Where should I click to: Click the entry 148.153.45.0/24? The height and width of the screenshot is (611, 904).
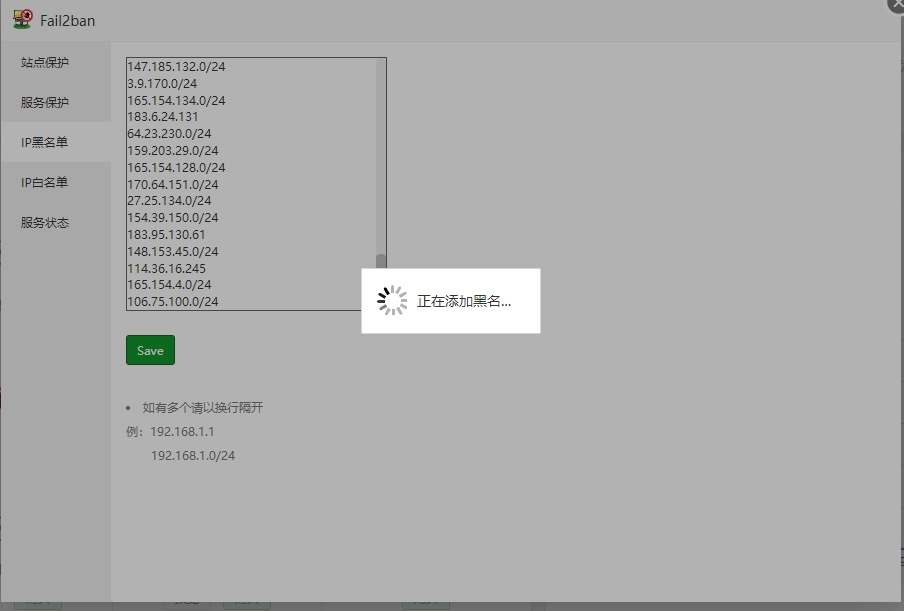tap(172, 251)
